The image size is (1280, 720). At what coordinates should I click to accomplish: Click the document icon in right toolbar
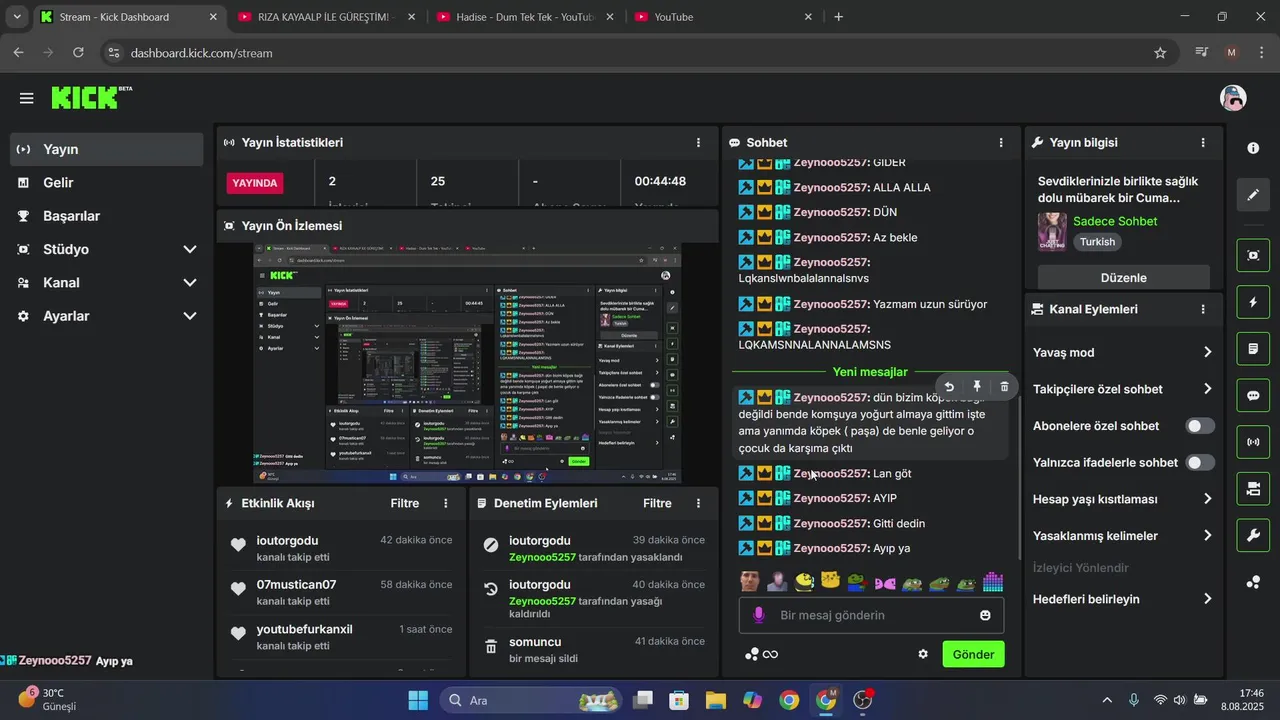(x=1253, y=349)
